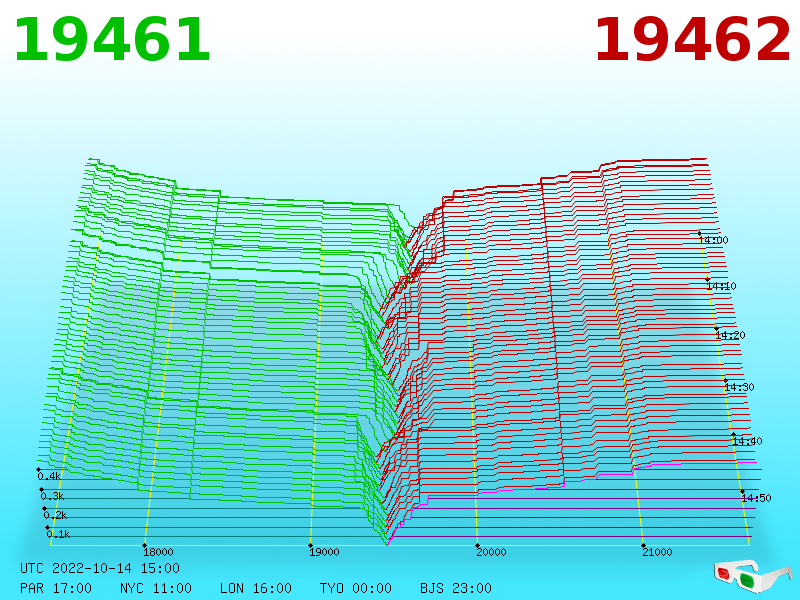Click the BJS 23:00 time label

tap(456, 588)
